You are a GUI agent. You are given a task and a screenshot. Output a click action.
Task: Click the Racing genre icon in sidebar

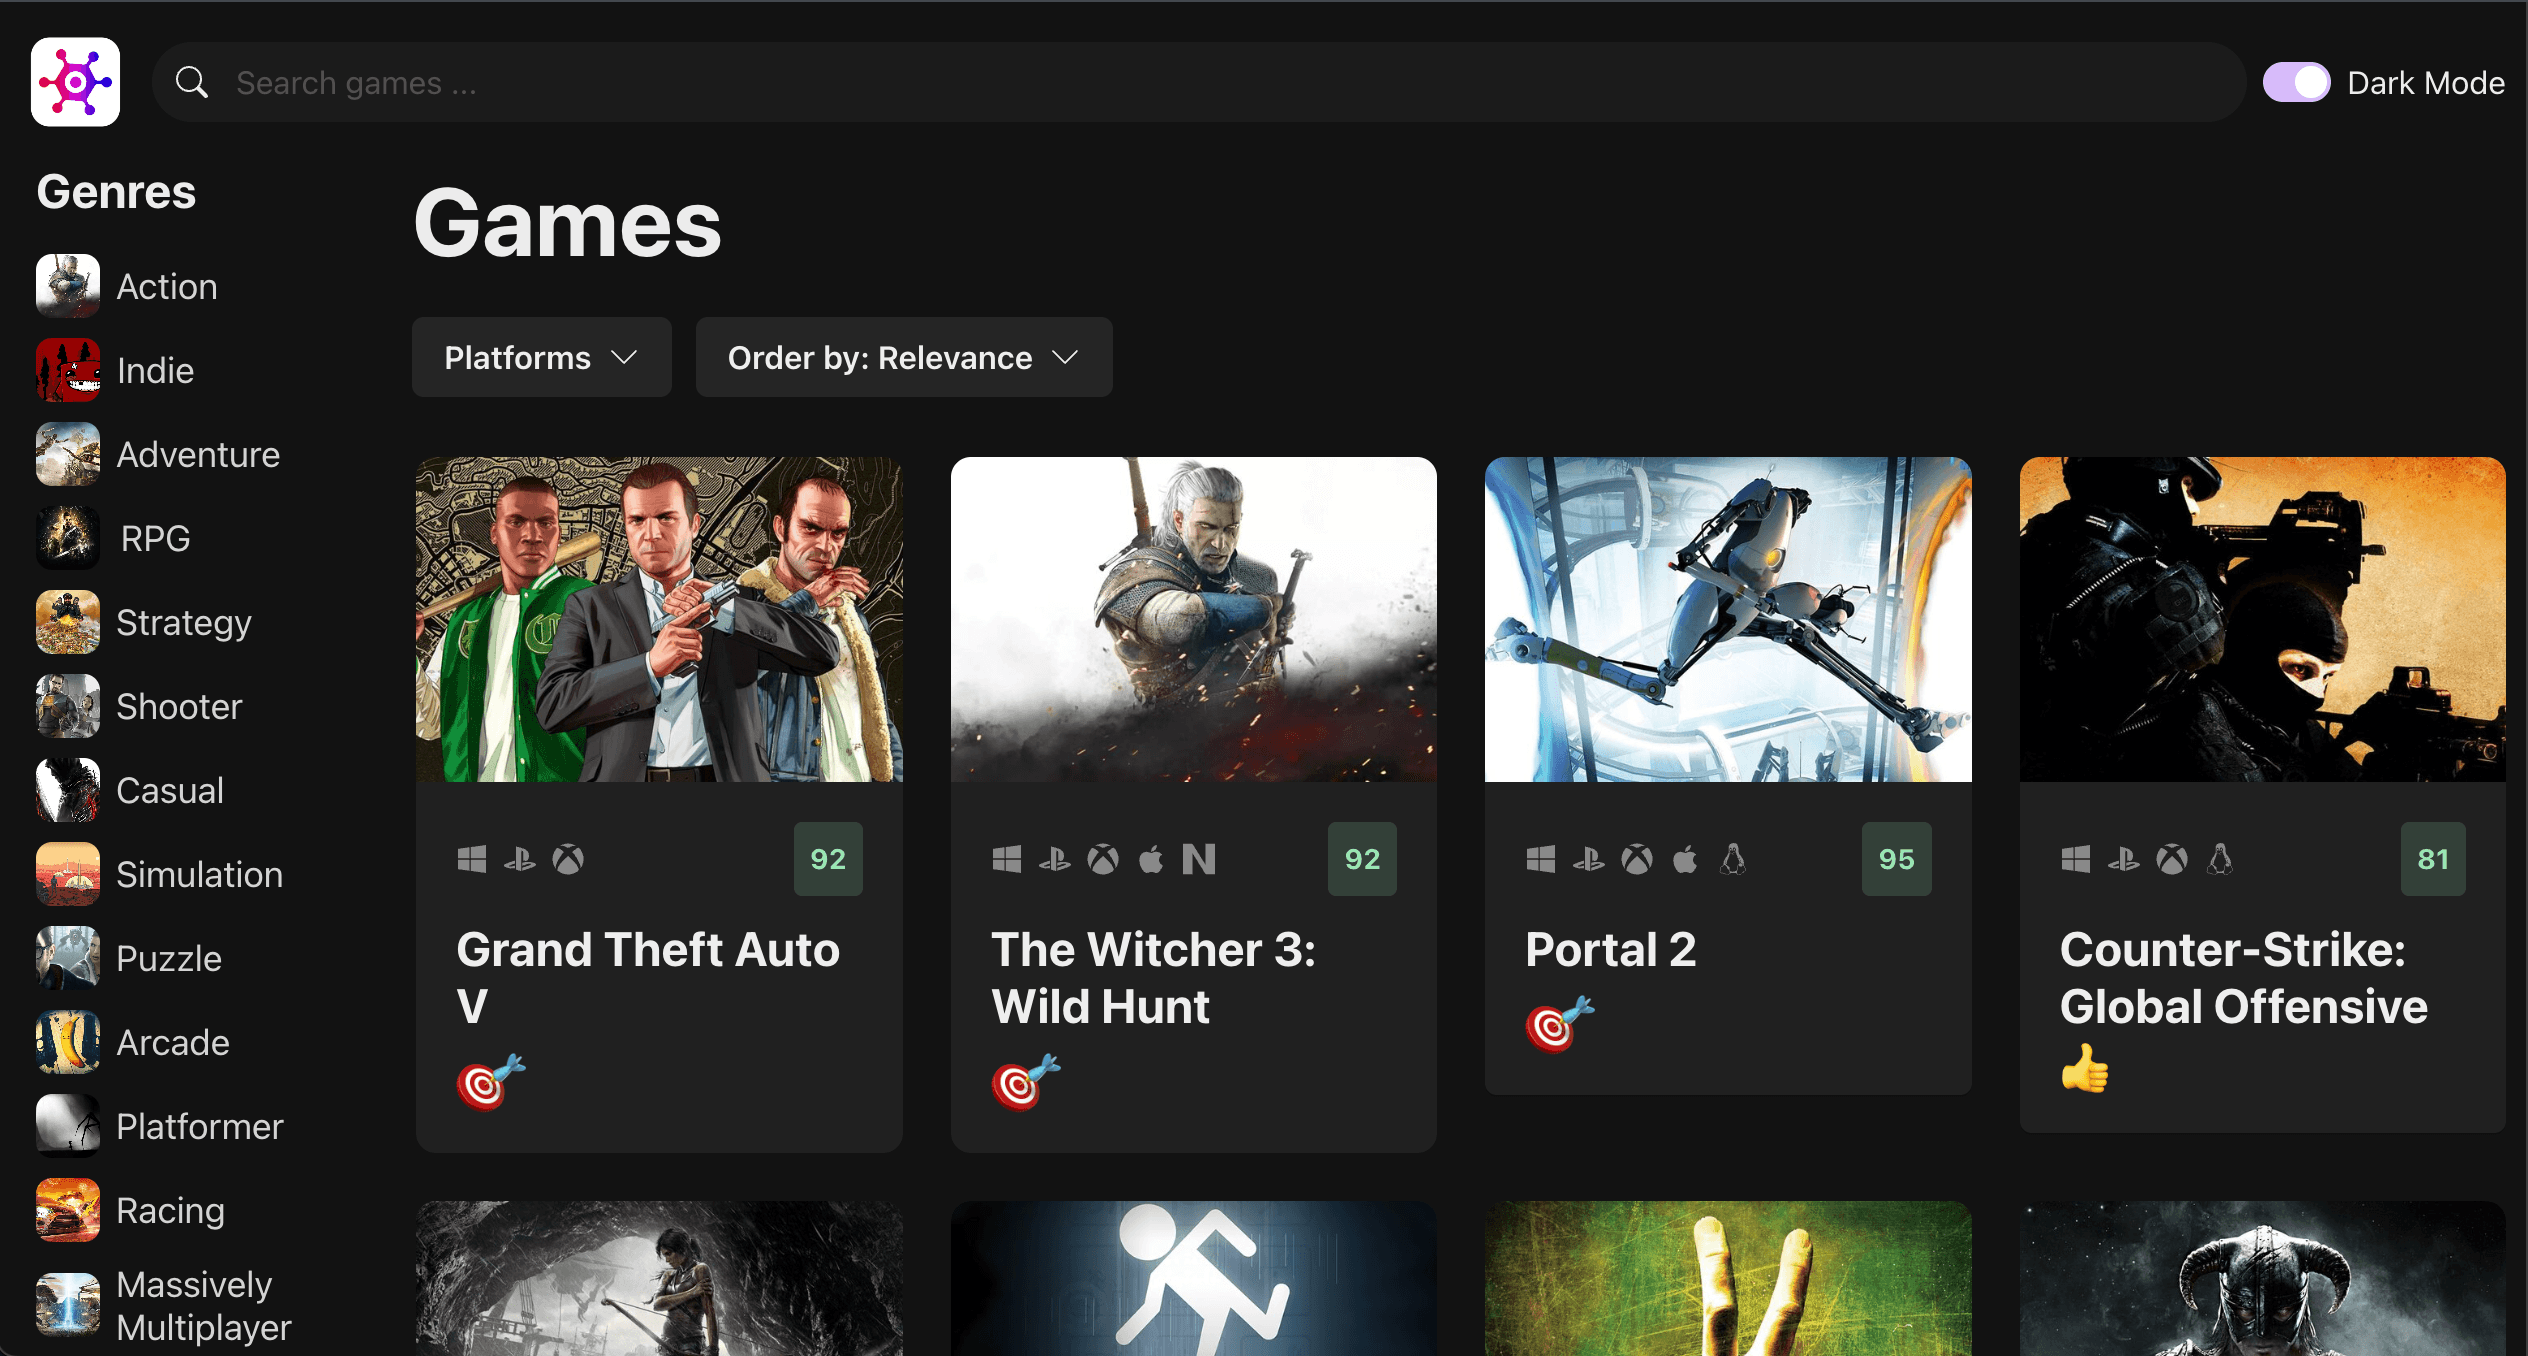pos(67,1209)
